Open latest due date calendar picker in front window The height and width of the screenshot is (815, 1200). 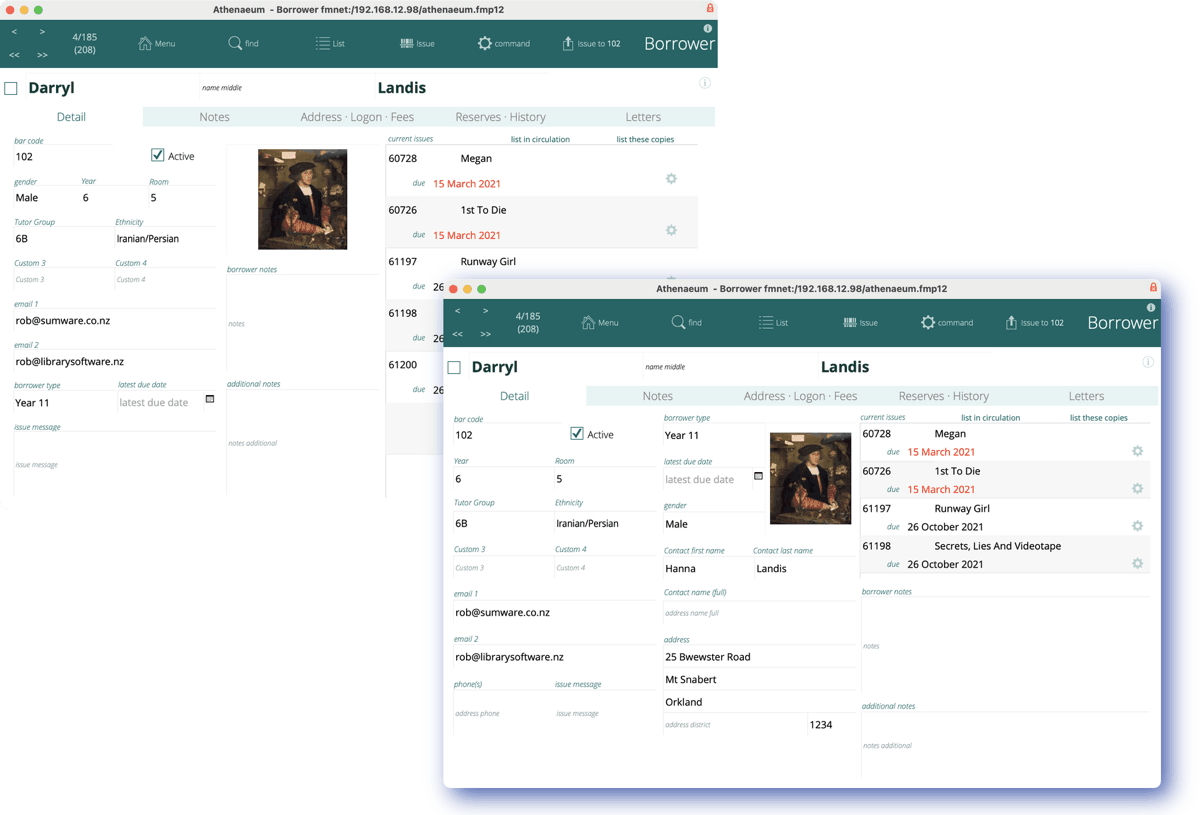tap(758, 477)
